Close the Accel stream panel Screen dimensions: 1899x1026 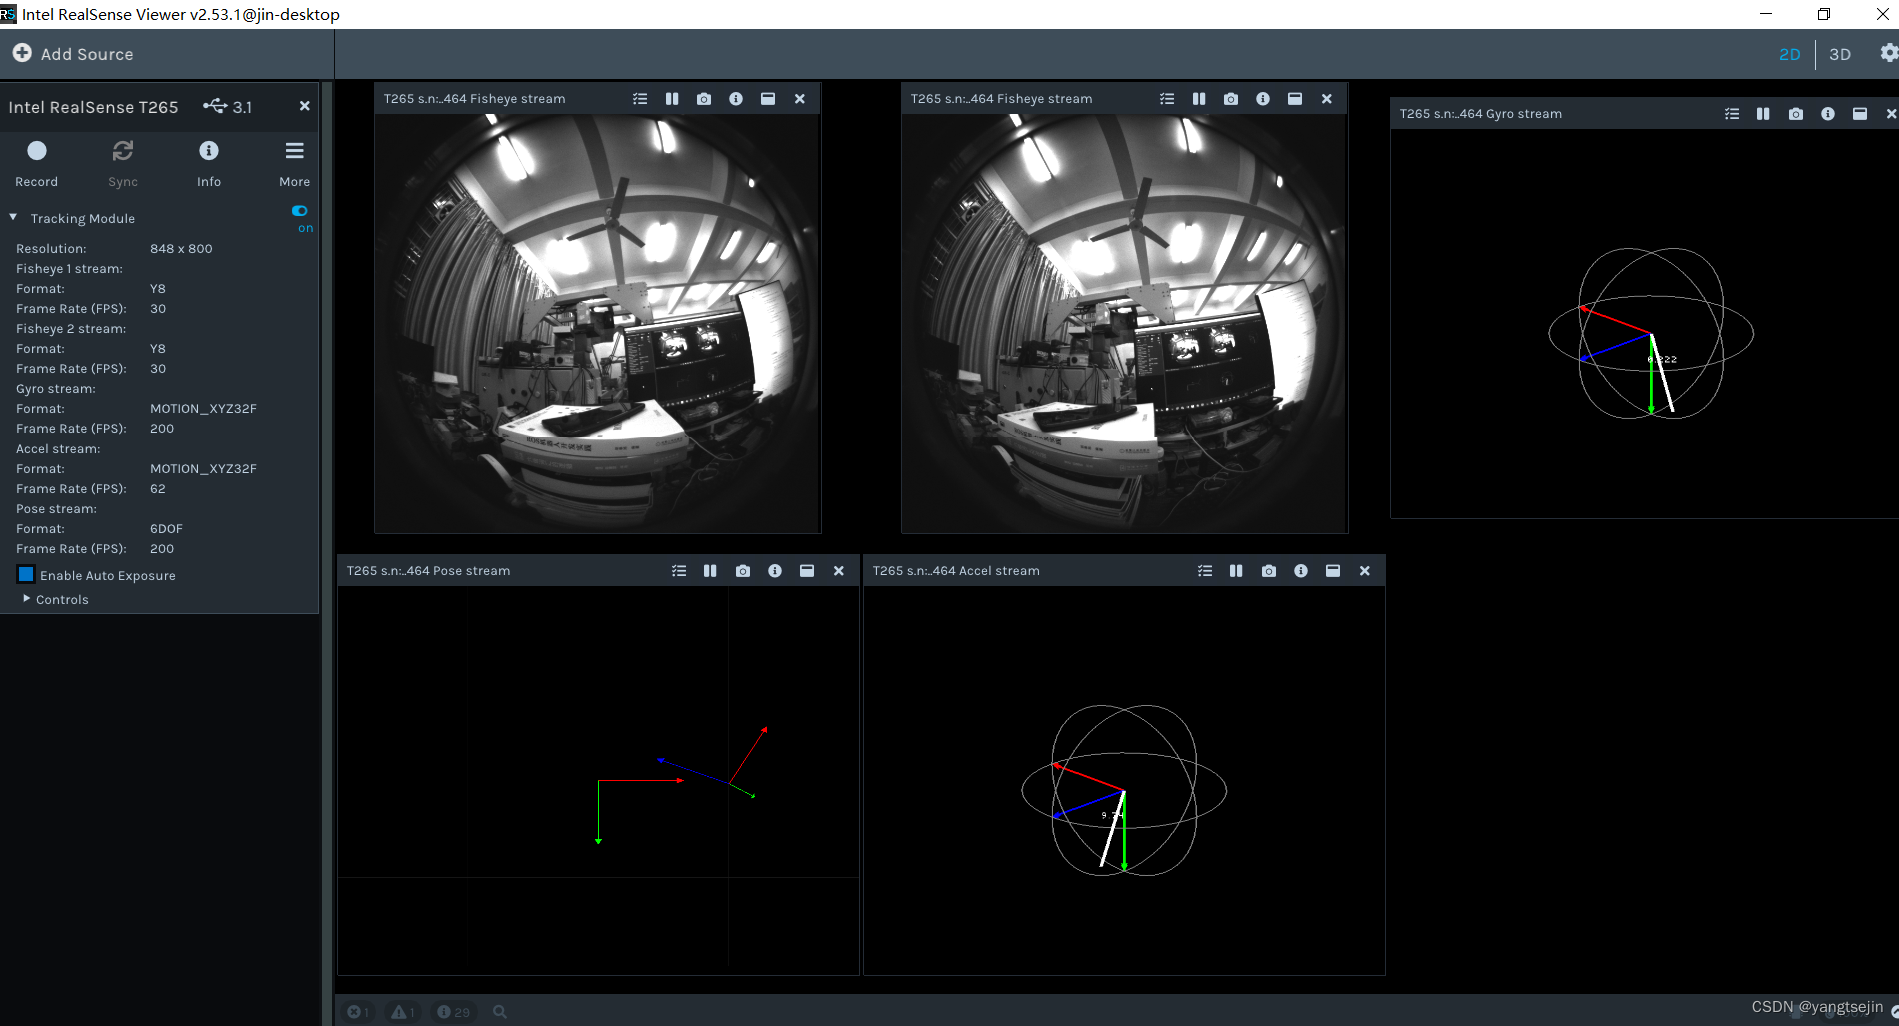coord(1365,571)
